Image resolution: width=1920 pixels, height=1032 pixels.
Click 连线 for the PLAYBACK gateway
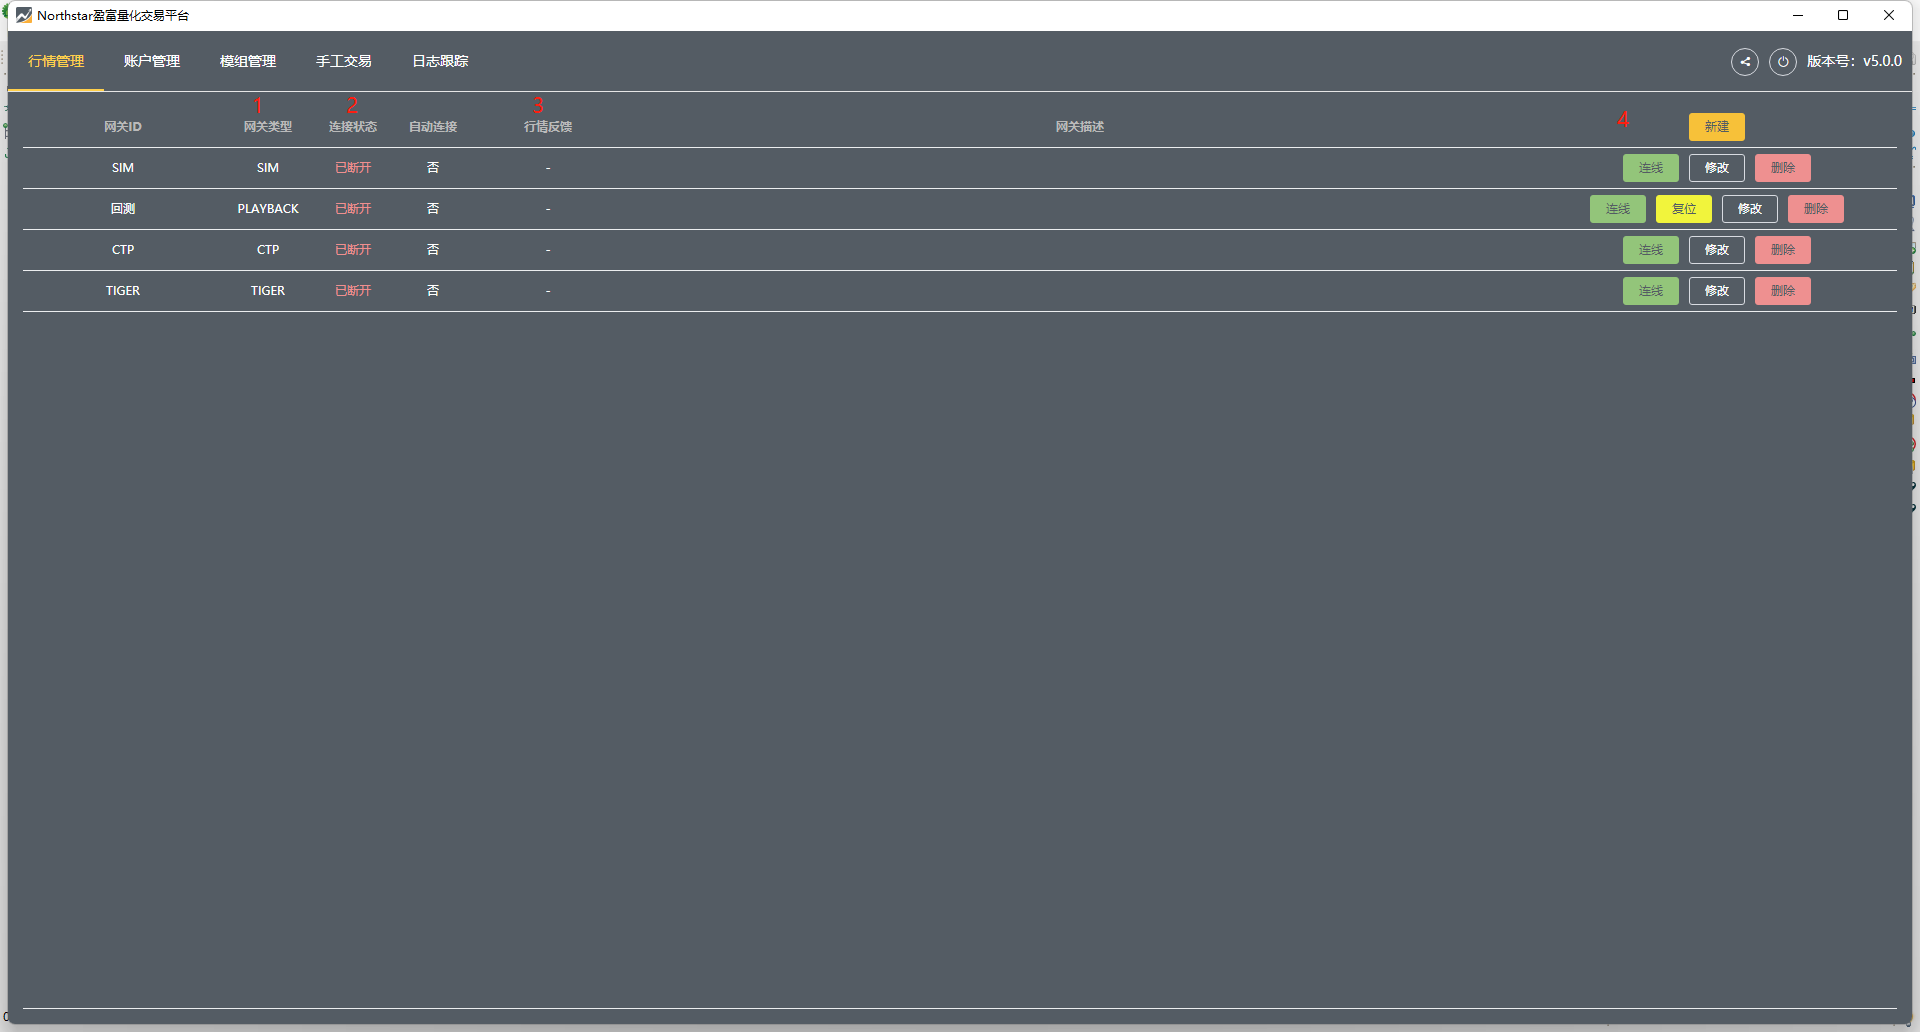pyautogui.click(x=1617, y=209)
